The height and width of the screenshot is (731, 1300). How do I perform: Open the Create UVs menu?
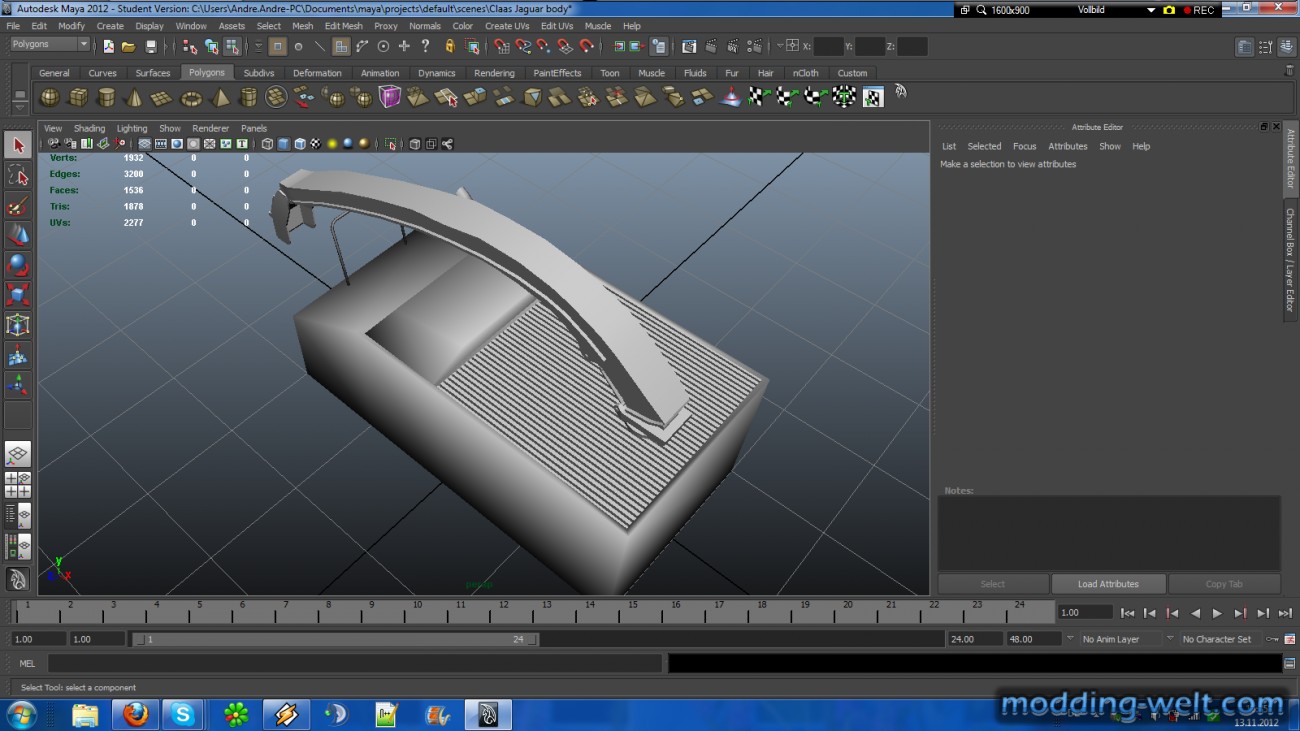[507, 26]
